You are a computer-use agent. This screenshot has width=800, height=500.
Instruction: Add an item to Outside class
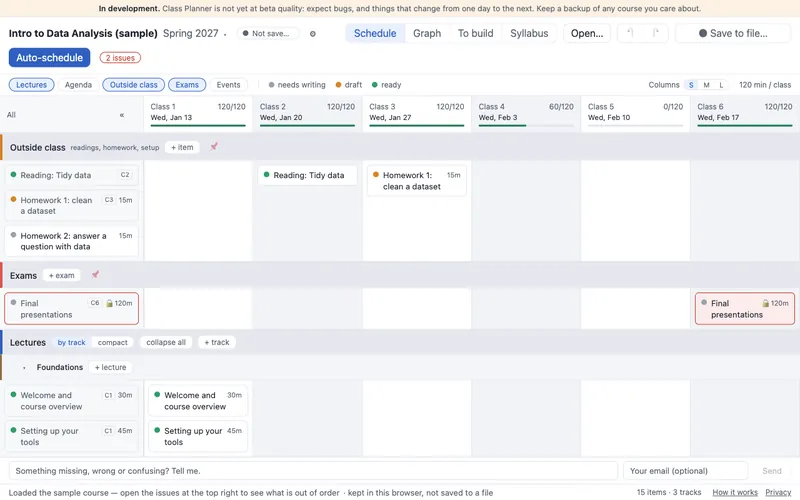(x=182, y=147)
